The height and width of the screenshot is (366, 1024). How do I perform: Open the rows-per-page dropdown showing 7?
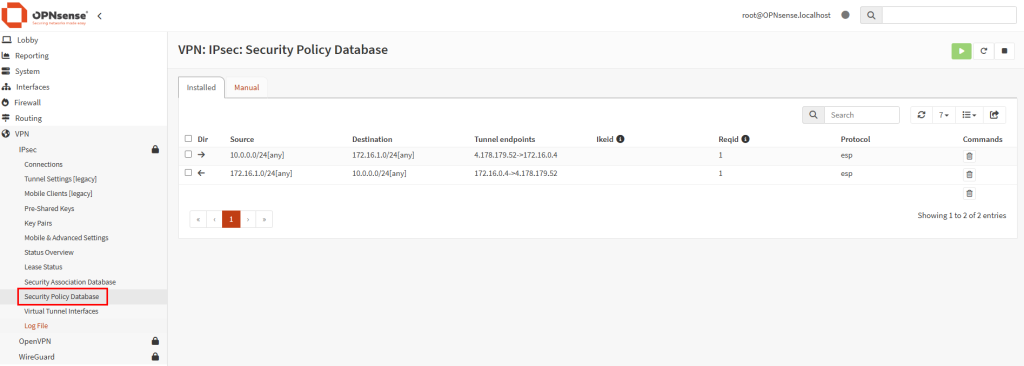[944, 115]
